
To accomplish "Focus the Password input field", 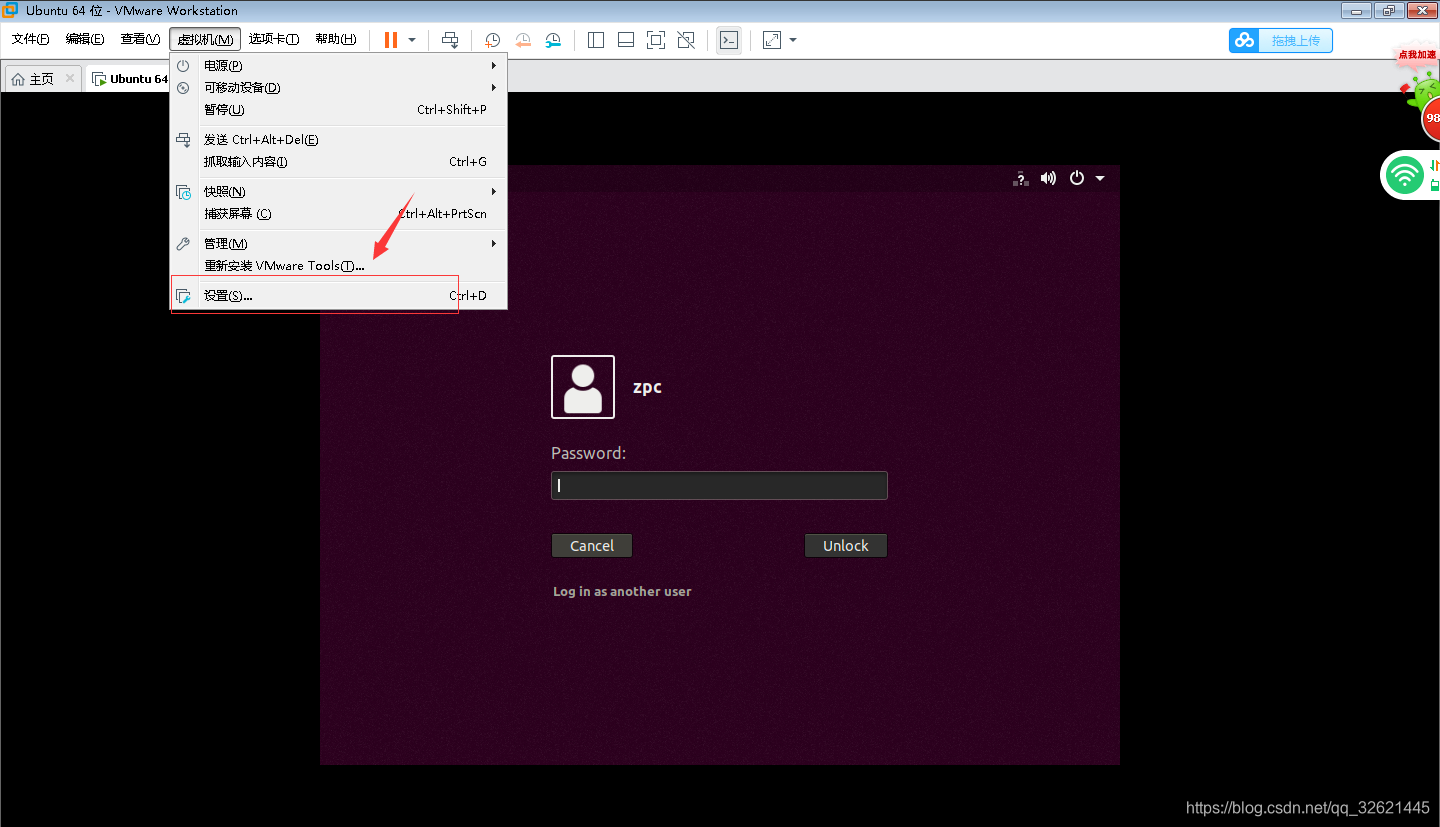I will (x=719, y=486).
